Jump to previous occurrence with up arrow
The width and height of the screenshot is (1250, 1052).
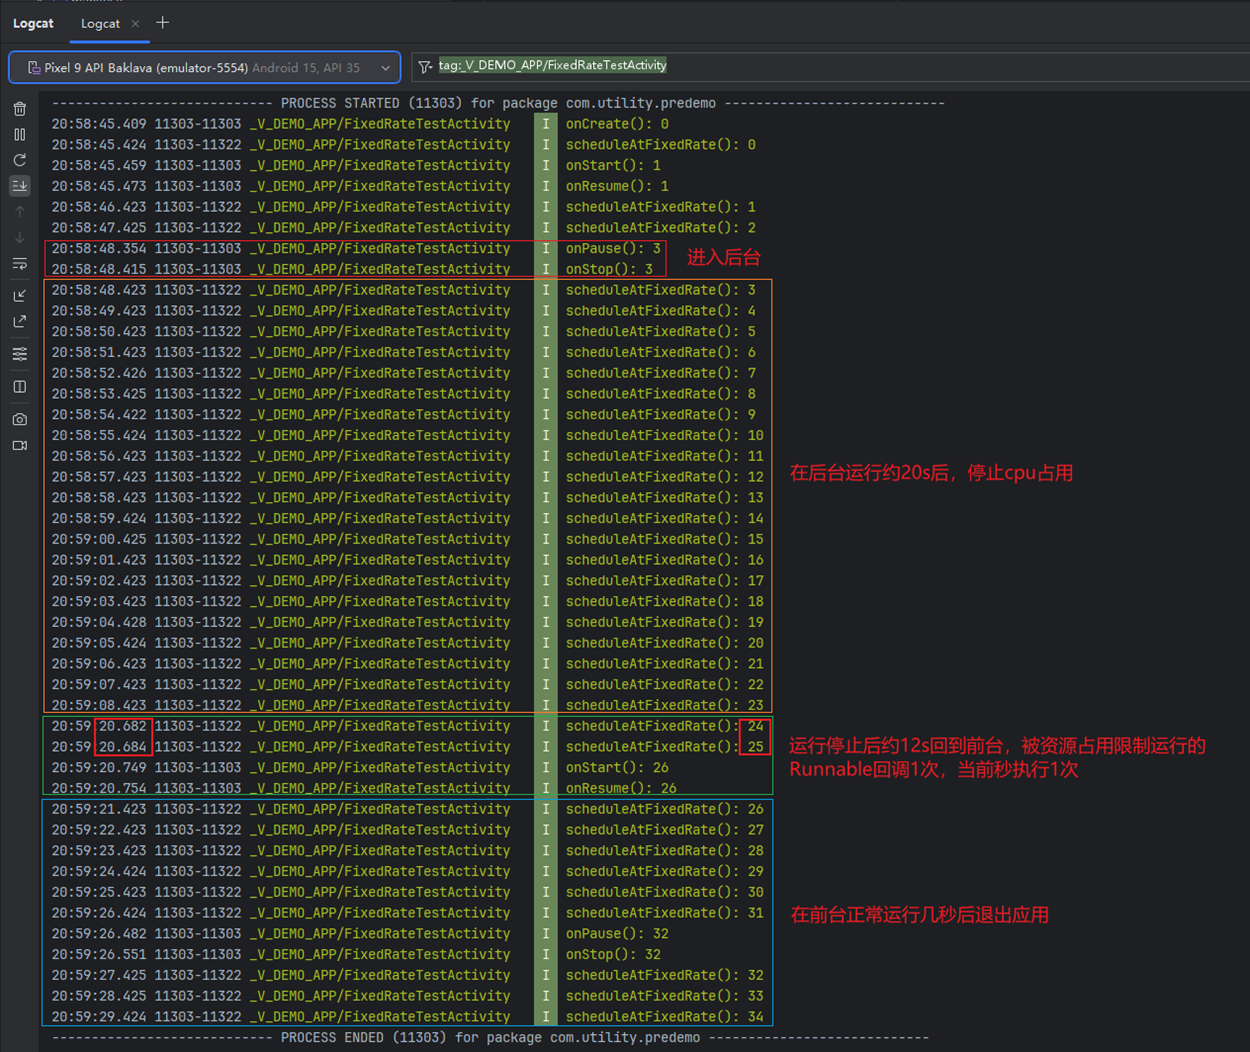click(x=20, y=212)
